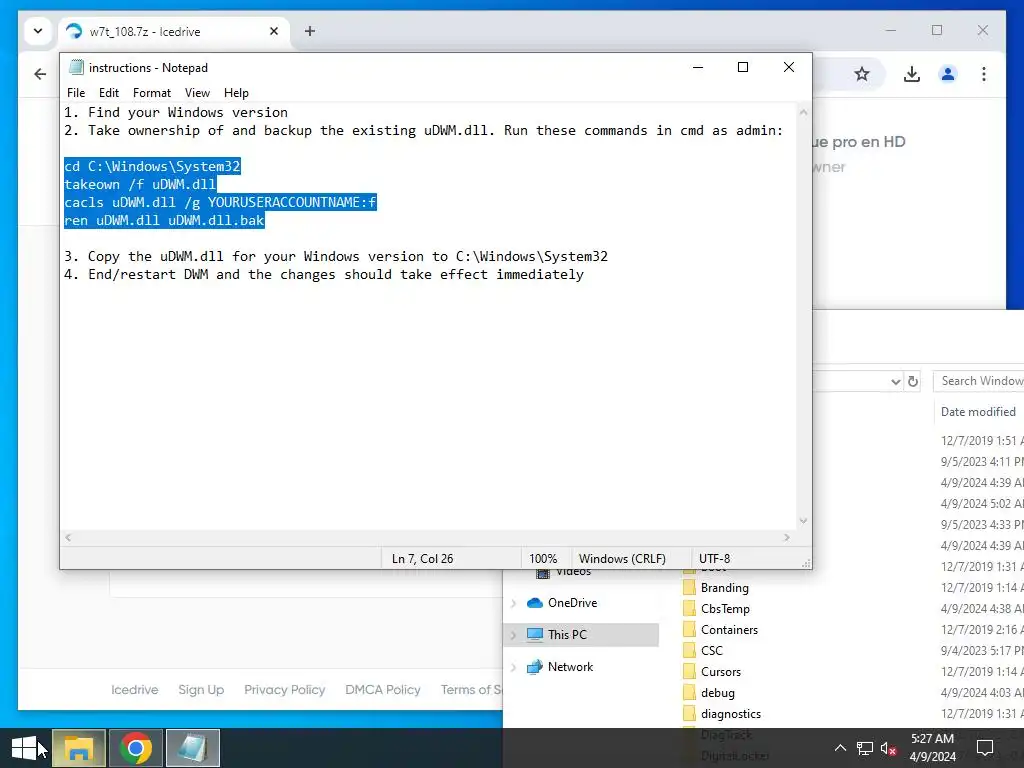Click the 'cd C:\Windows\System32' line

tap(152, 167)
